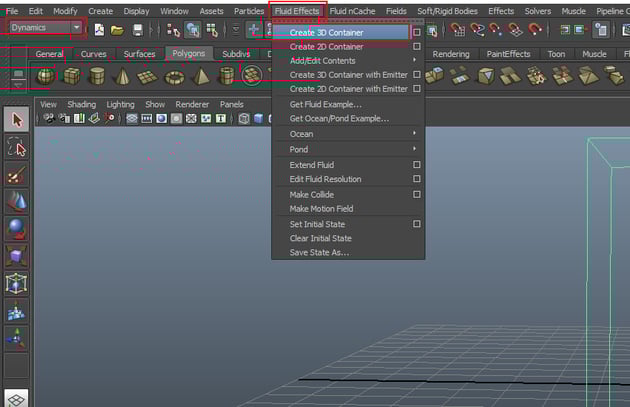Create a polygon torus from shelf

click(174, 77)
